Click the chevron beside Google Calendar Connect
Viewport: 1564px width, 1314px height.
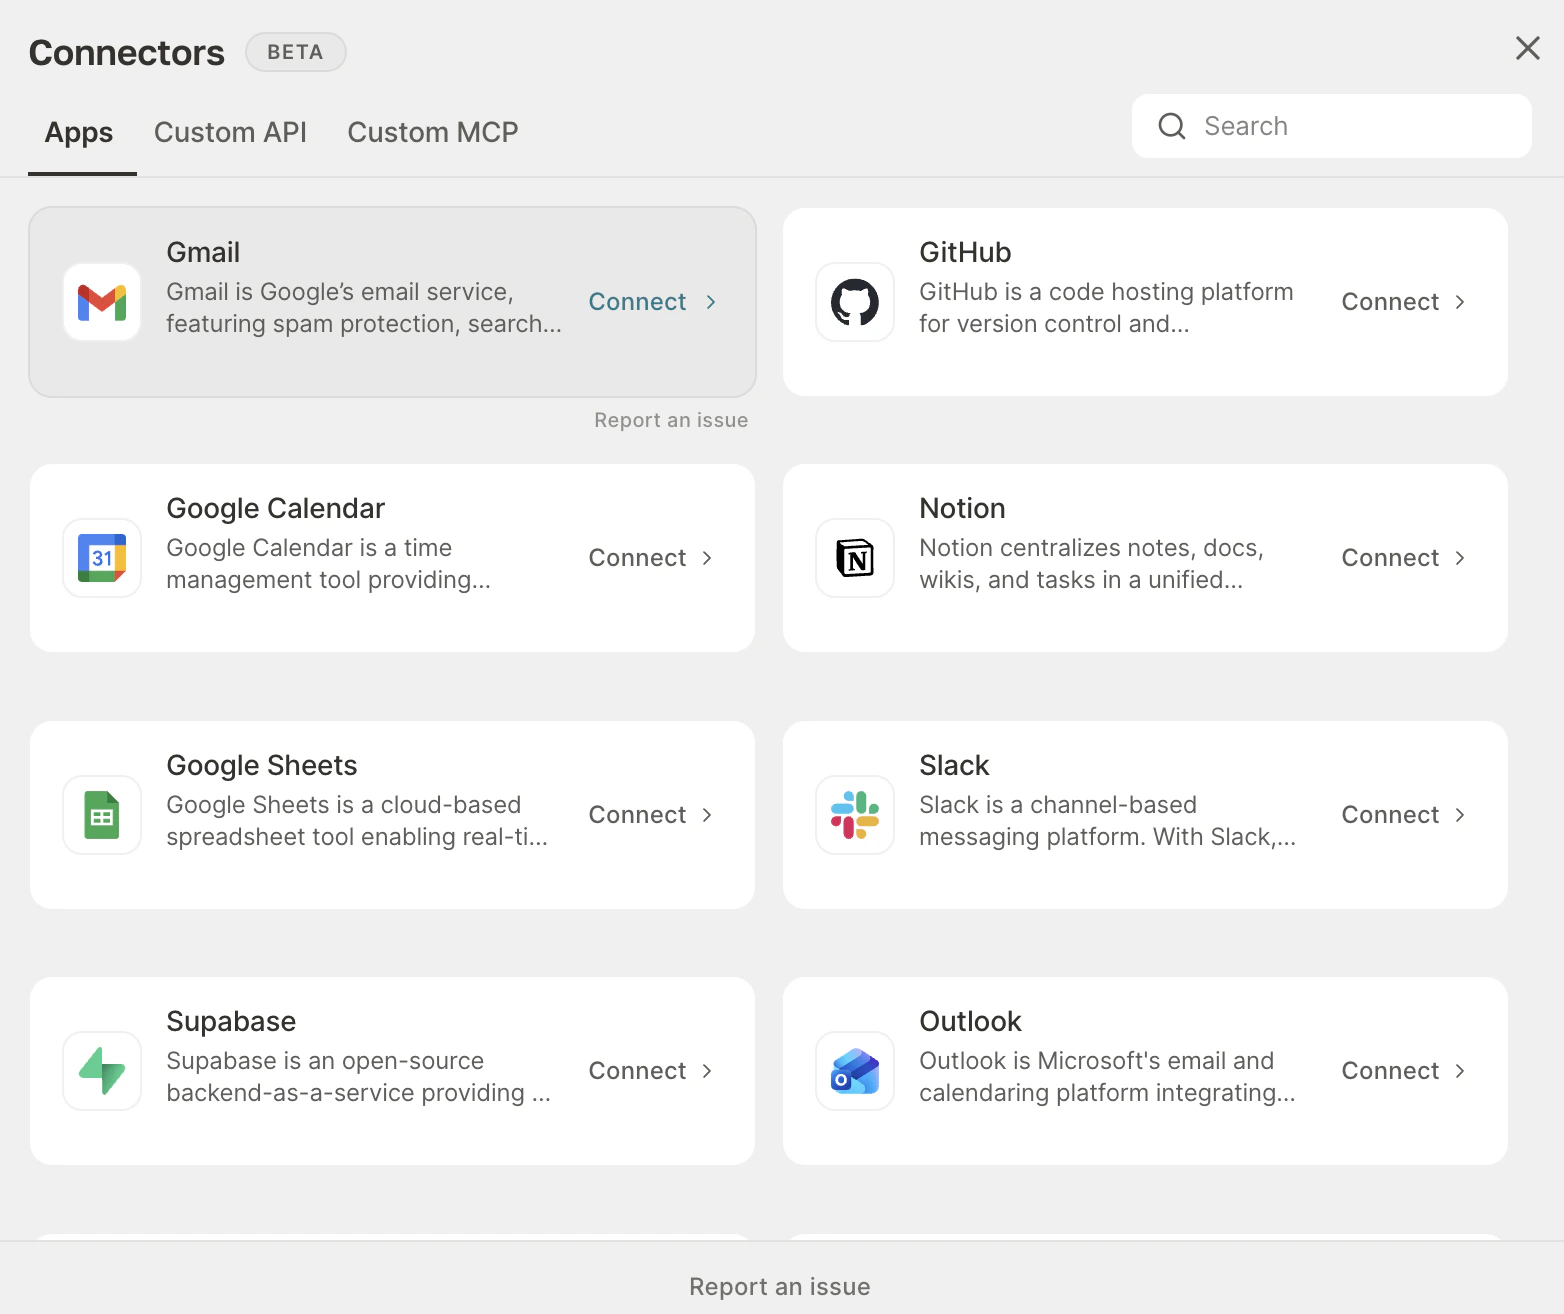[707, 558]
